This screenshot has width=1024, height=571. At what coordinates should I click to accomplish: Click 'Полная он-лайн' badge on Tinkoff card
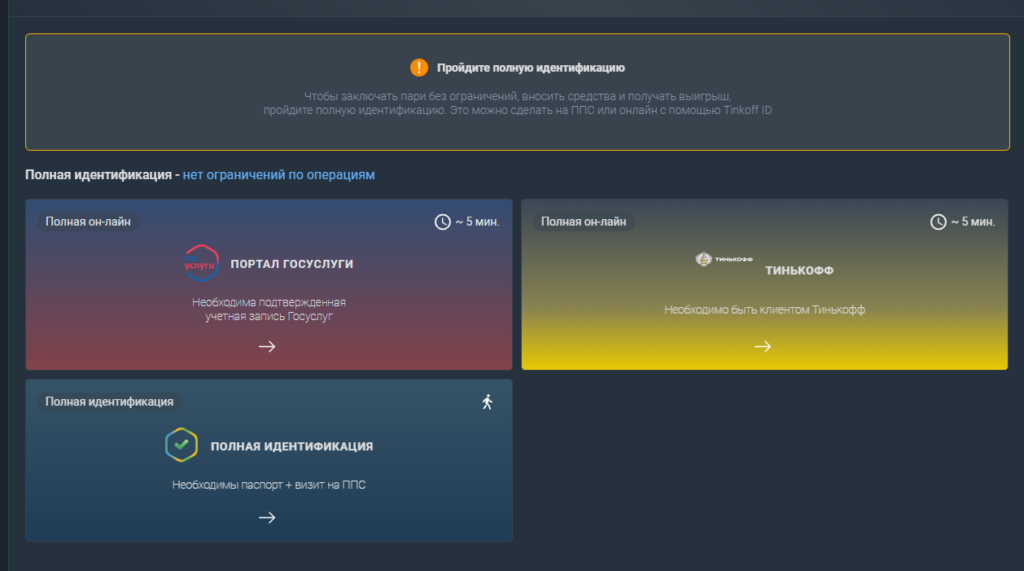(584, 221)
